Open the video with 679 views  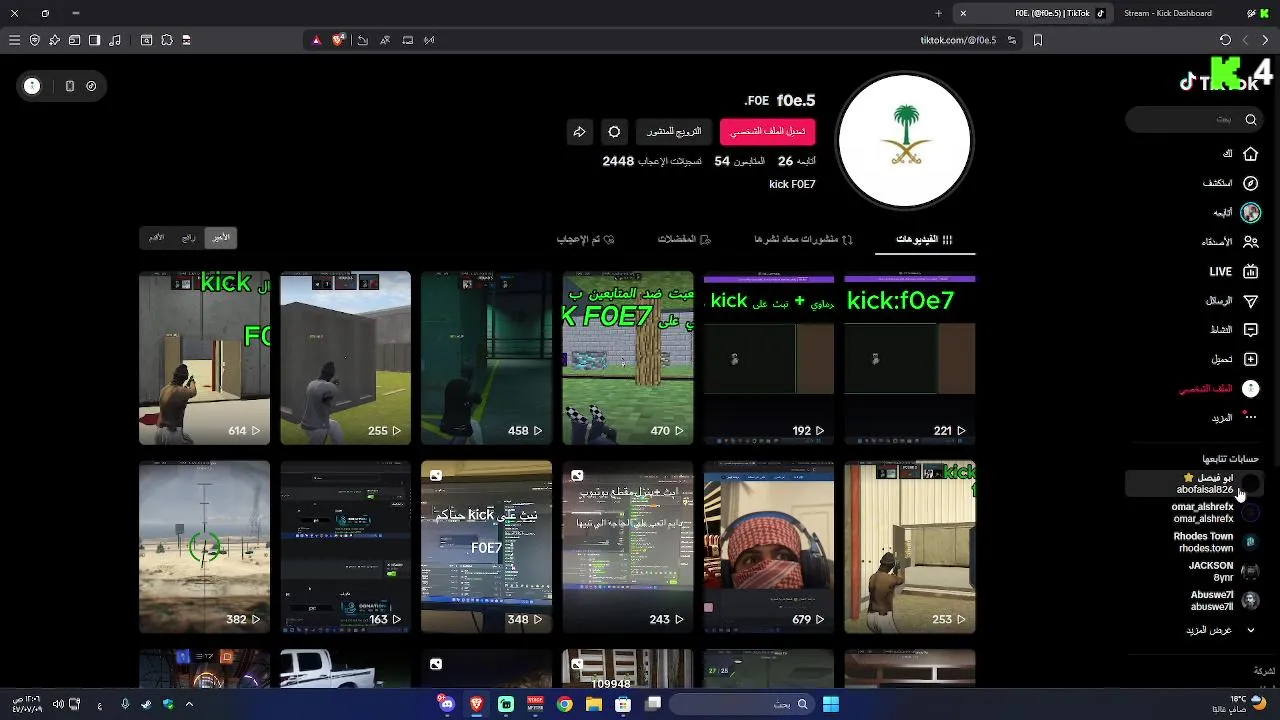click(x=768, y=547)
